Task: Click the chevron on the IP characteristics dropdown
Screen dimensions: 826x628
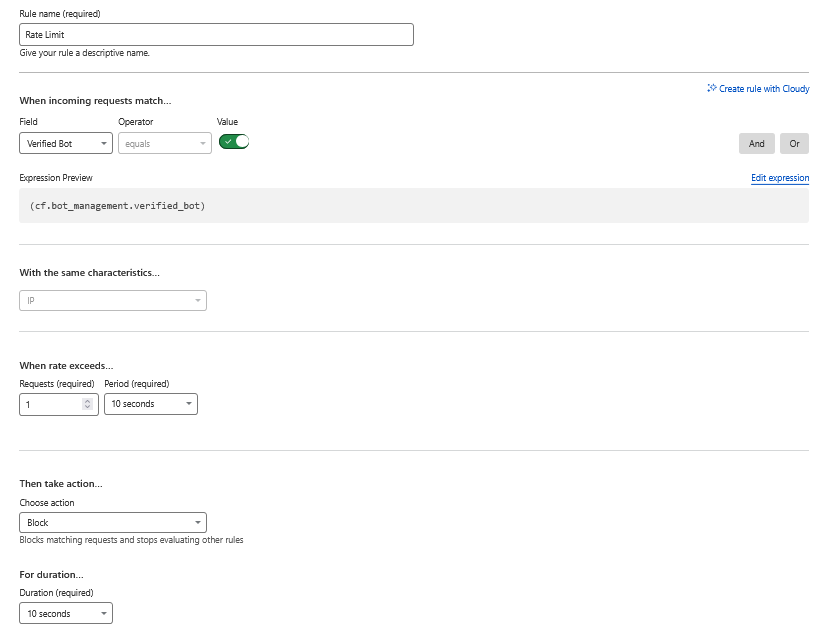Action: [197, 300]
